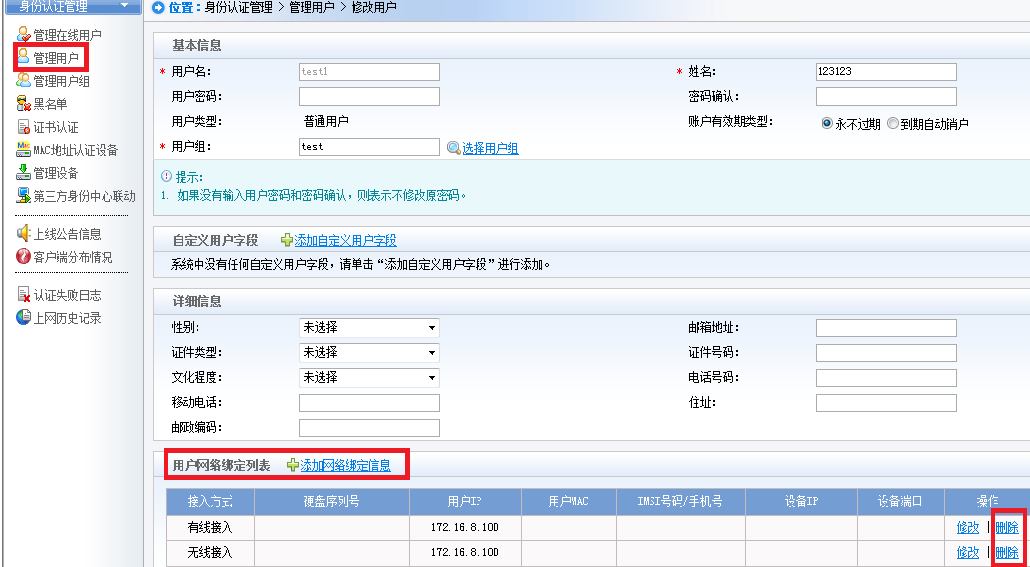This screenshot has height=567, width=1030.
Task: Click the MAC地址认证设备 icon
Action: coord(24,150)
